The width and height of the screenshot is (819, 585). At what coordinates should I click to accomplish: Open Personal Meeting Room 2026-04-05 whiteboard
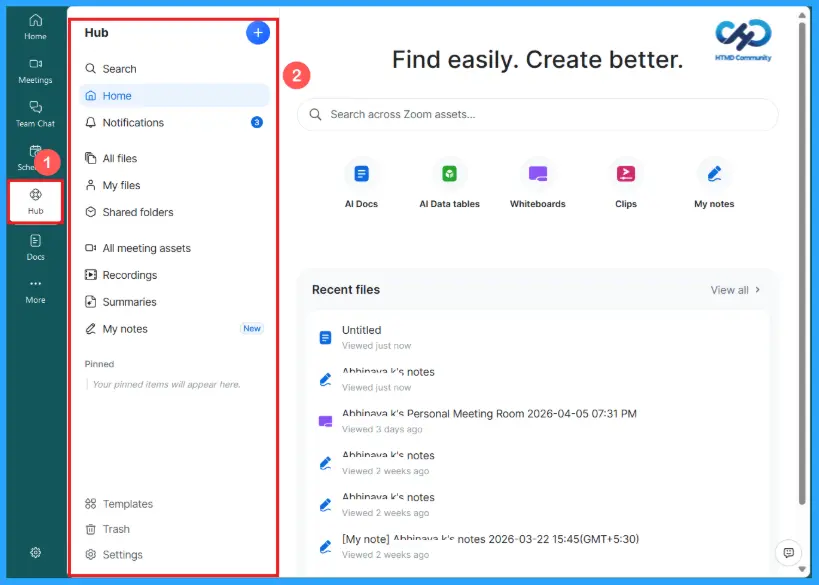(x=537, y=421)
